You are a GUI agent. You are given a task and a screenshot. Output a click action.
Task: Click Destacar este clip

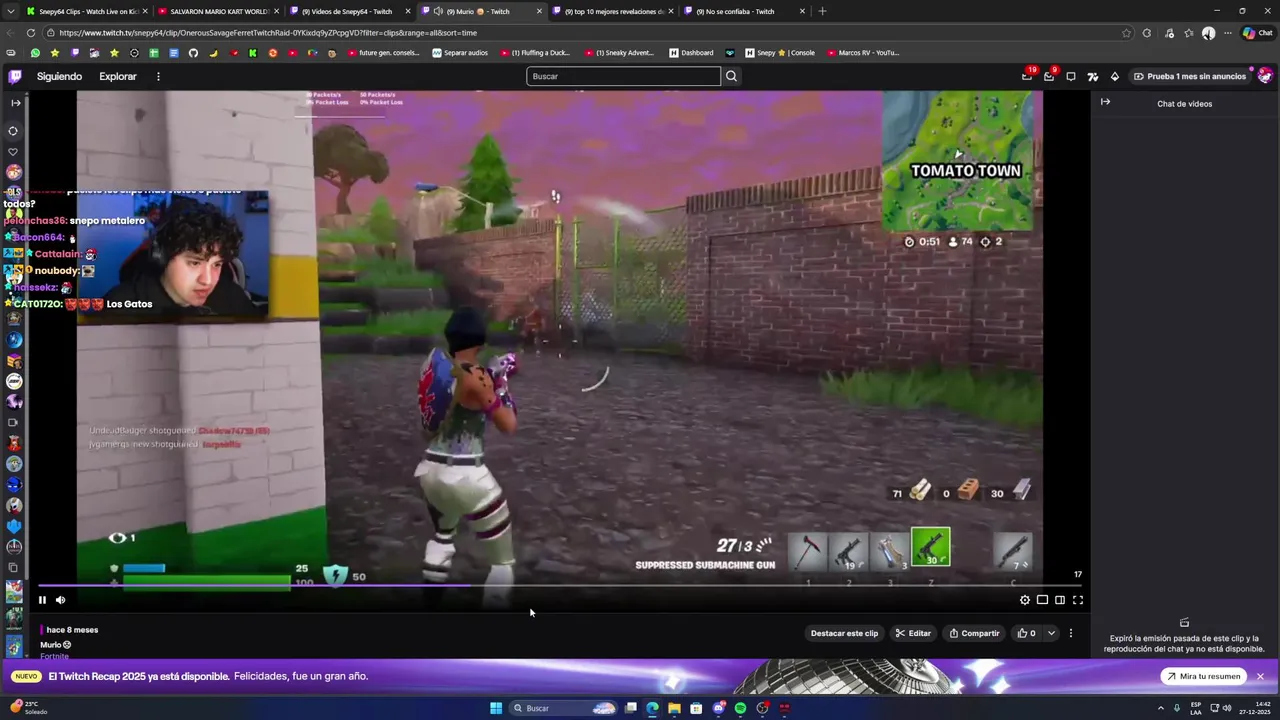(844, 633)
